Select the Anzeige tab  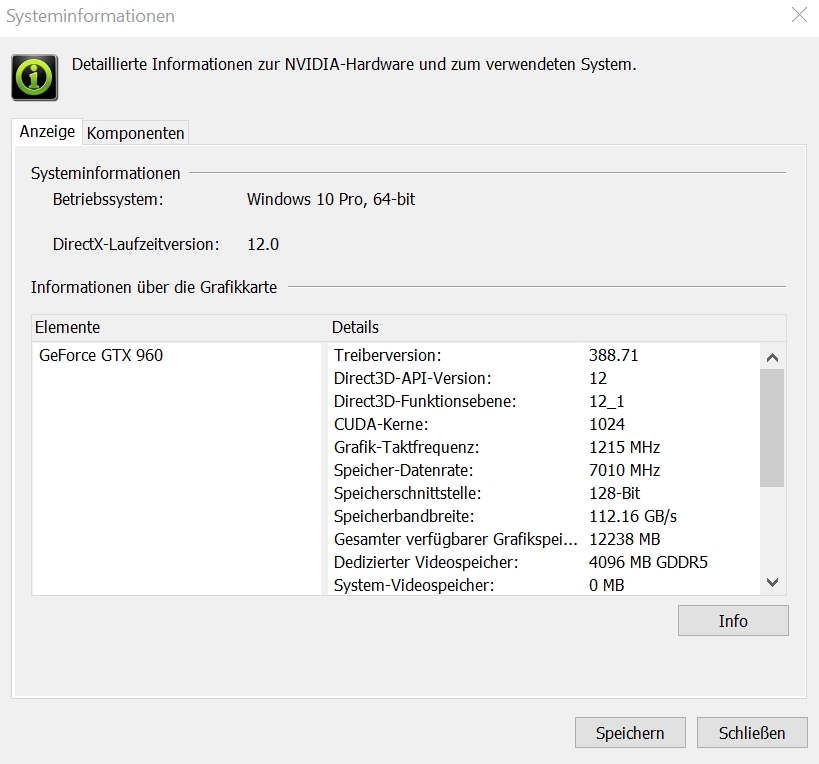tap(47, 132)
